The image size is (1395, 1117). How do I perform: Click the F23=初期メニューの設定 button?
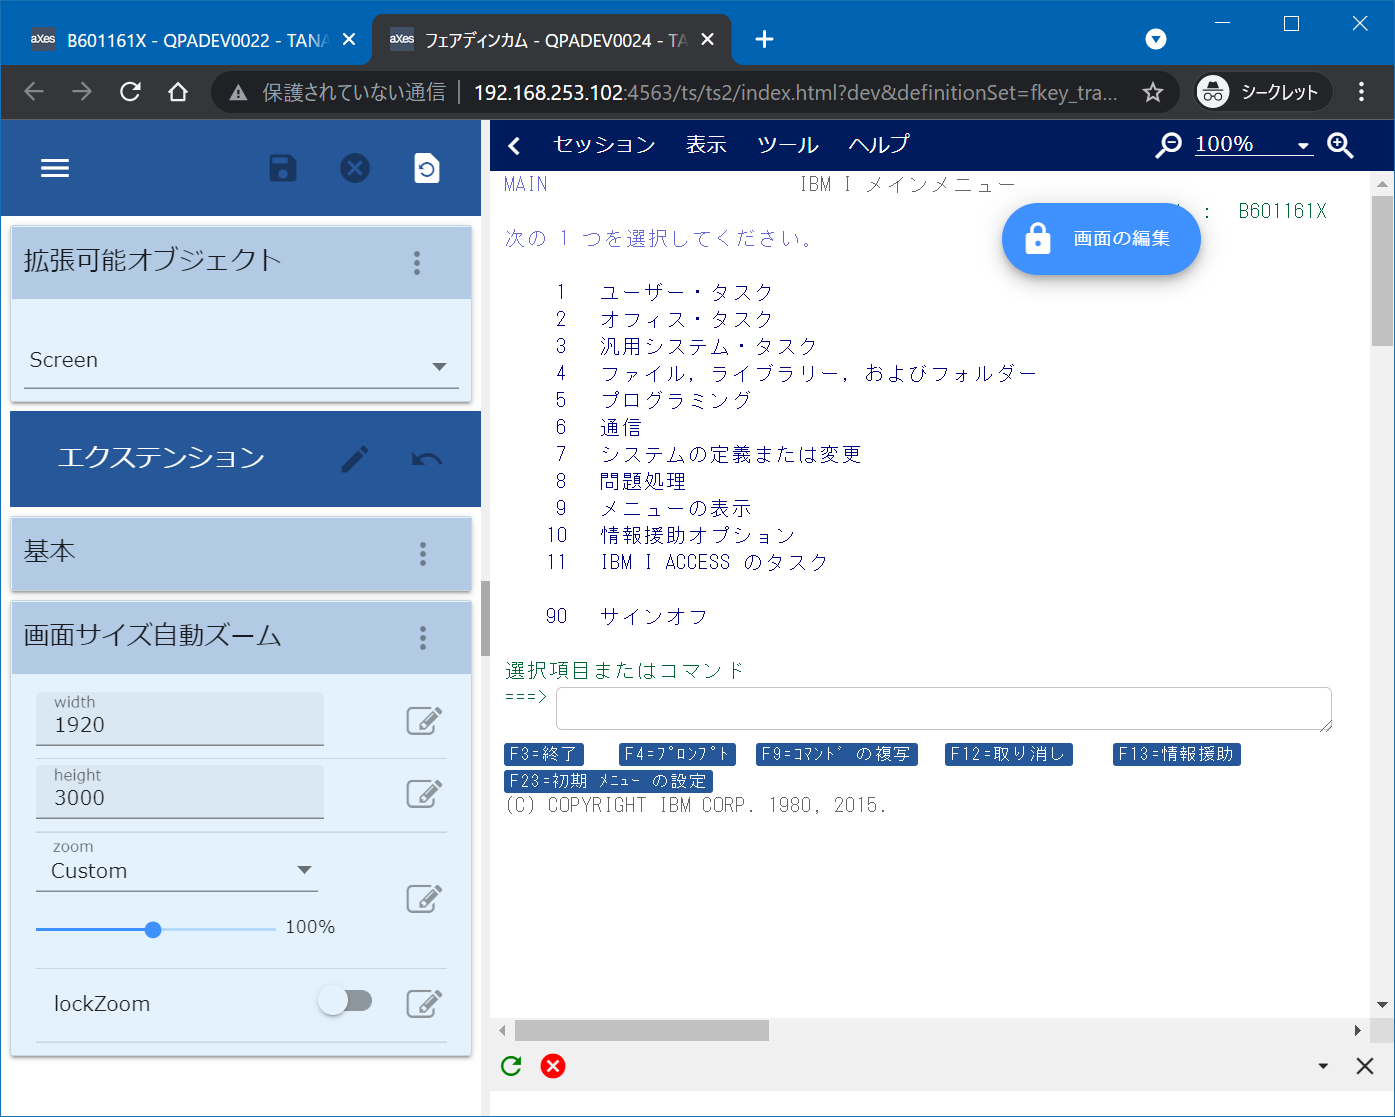[x=608, y=781]
